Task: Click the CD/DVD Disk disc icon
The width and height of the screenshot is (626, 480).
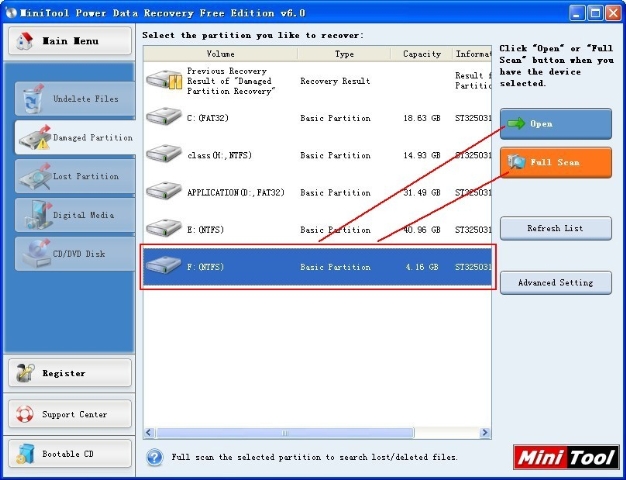Action: (36, 254)
